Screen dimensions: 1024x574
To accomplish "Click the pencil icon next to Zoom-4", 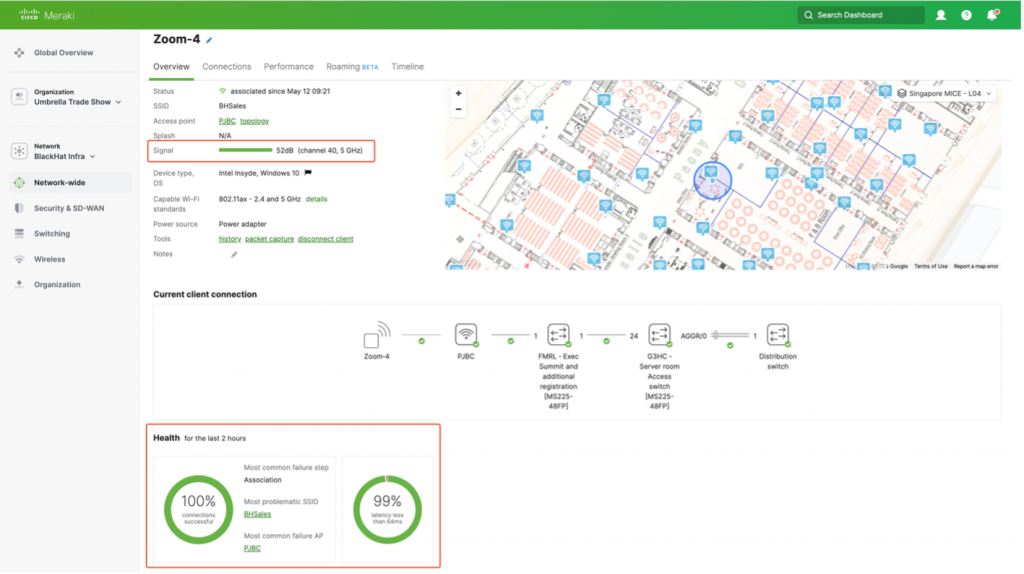I will point(209,40).
